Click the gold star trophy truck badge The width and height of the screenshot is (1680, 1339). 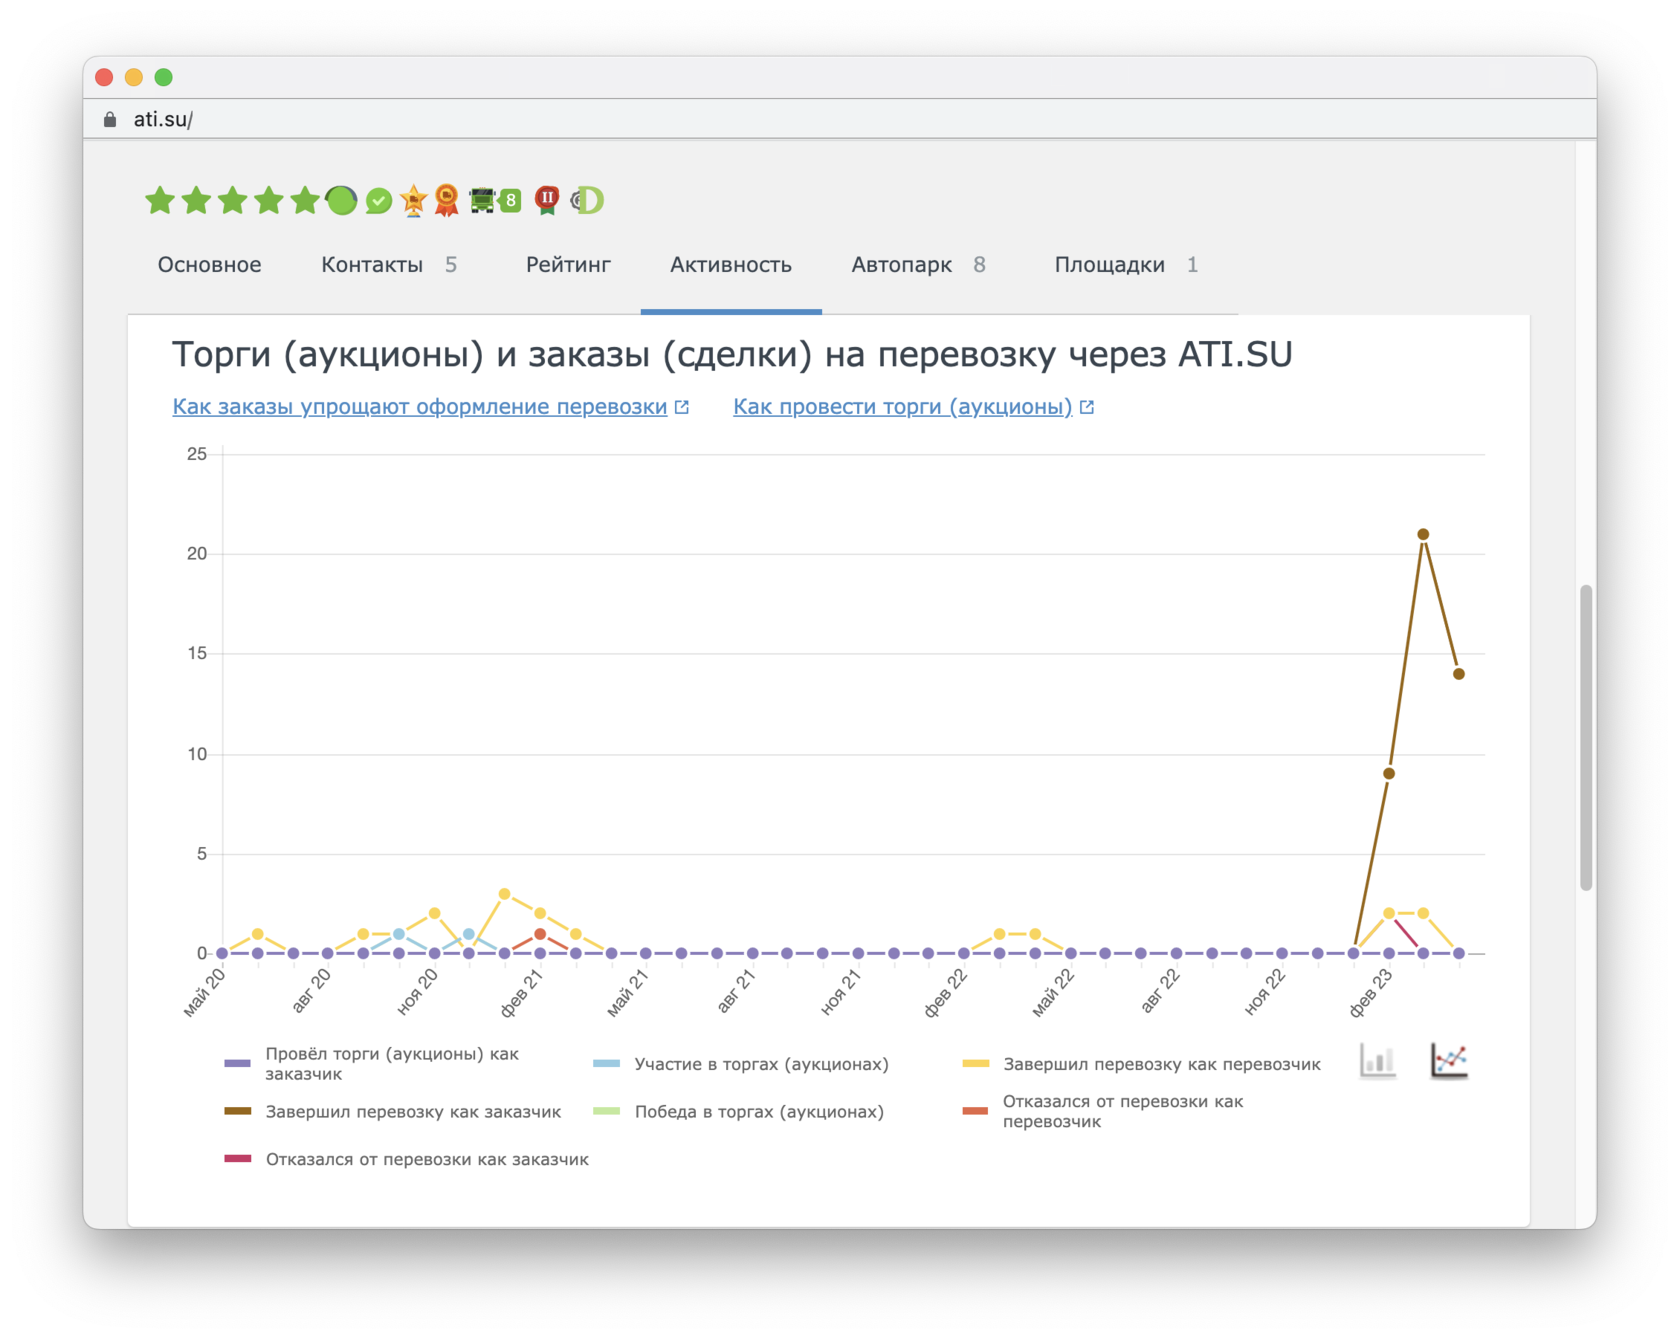pos(413,201)
